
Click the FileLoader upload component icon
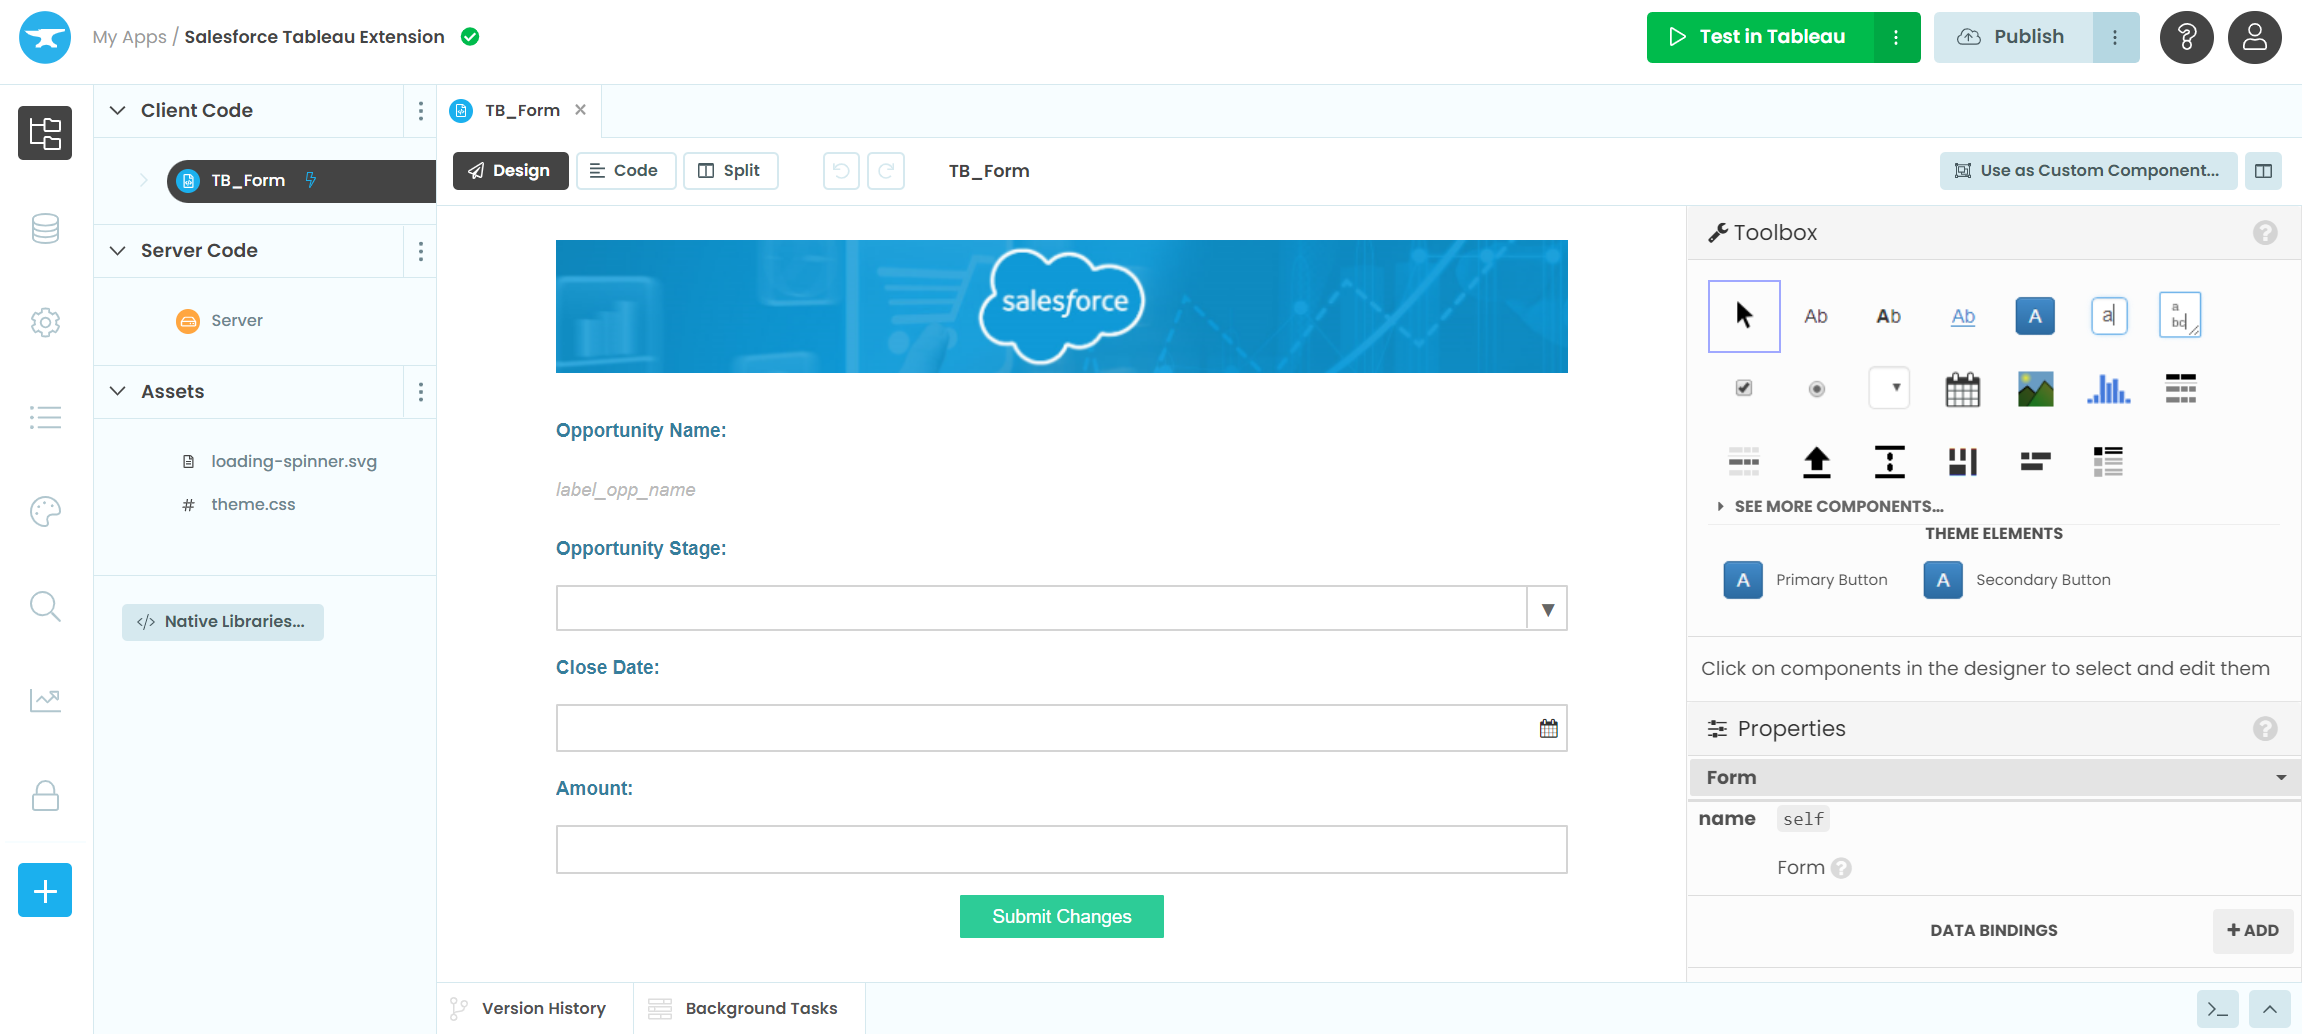coord(1817,461)
